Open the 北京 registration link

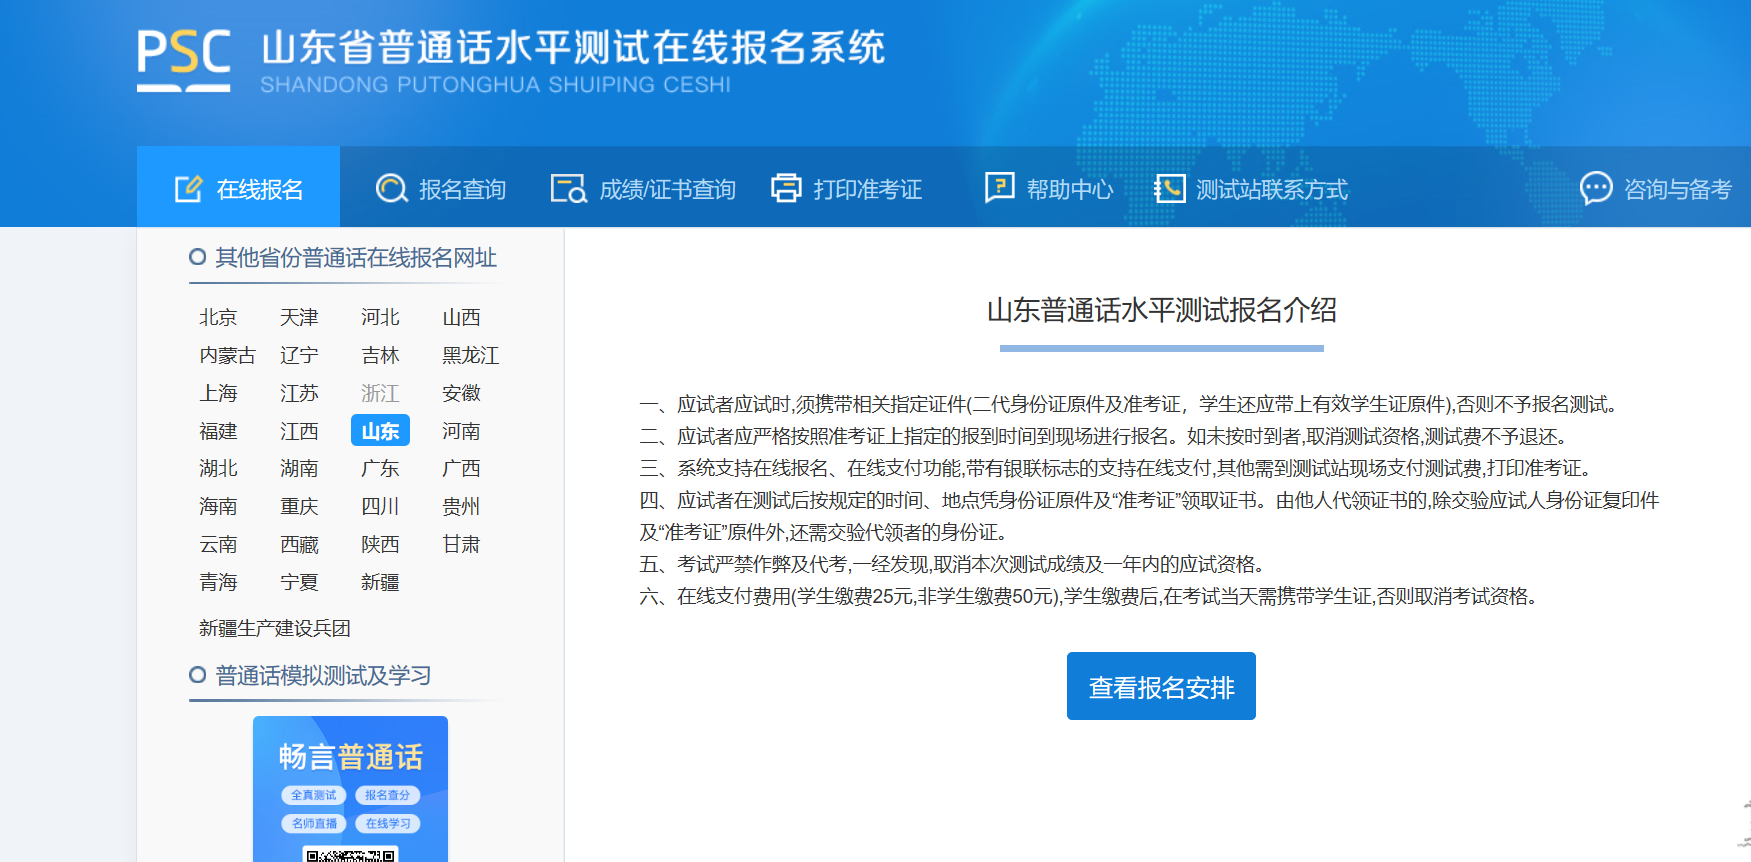pyautogui.click(x=218, y=317)
